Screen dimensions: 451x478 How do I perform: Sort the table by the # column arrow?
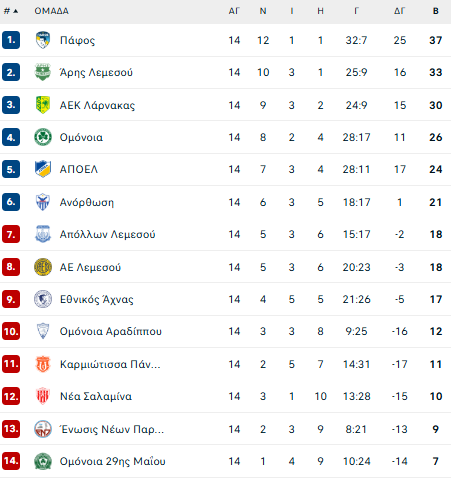11,11
